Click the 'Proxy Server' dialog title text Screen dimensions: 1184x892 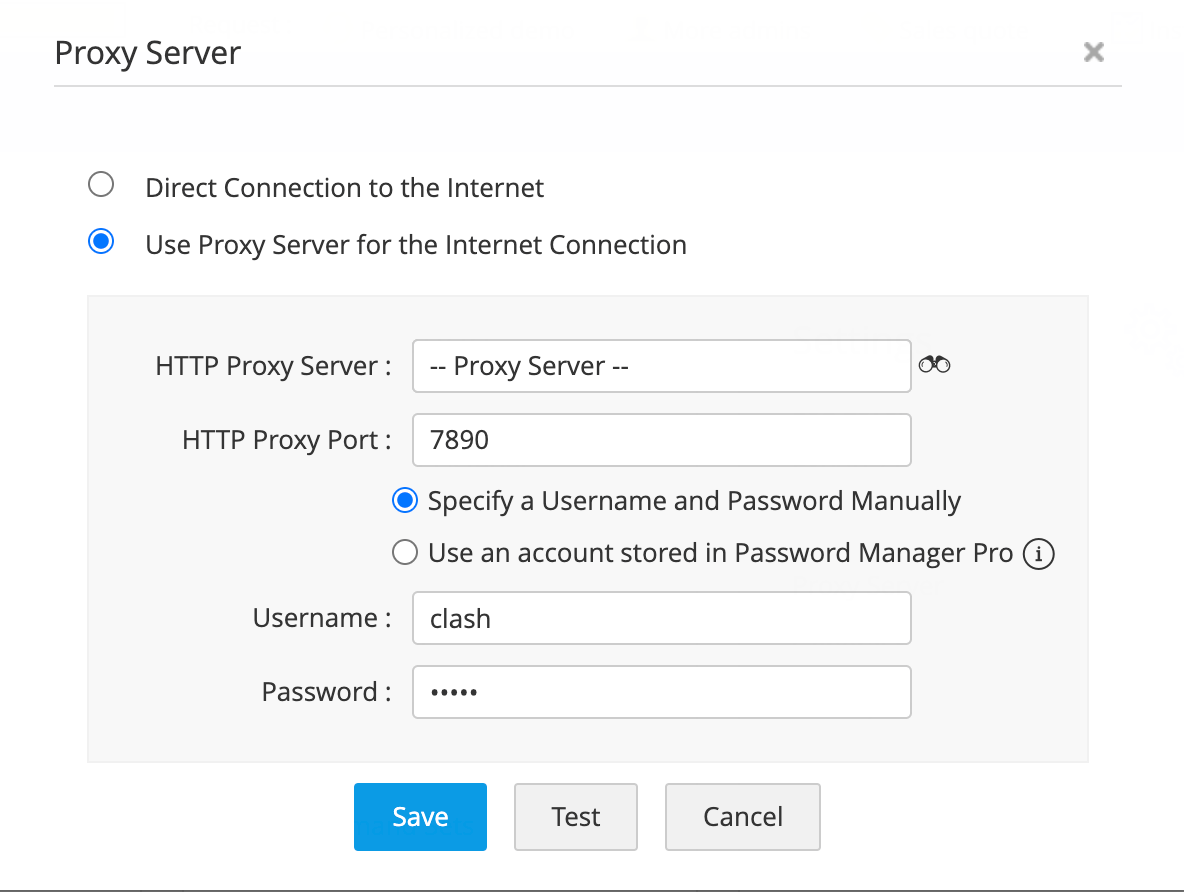coord(148,52)
